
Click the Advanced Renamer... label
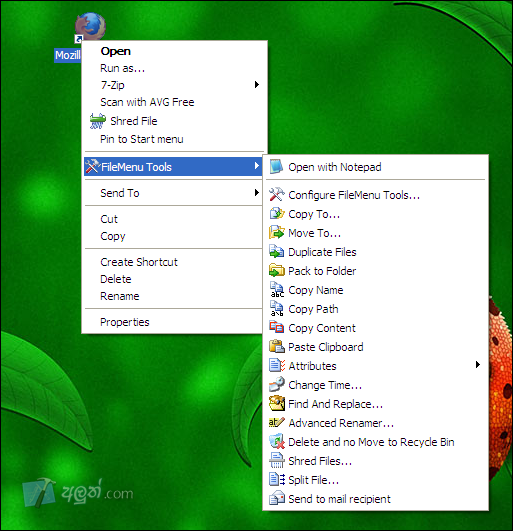coord(341,423)
